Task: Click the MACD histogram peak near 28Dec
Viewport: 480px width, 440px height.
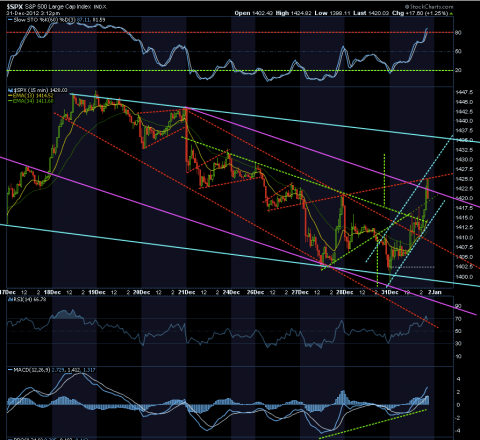Action: (342, 397)
